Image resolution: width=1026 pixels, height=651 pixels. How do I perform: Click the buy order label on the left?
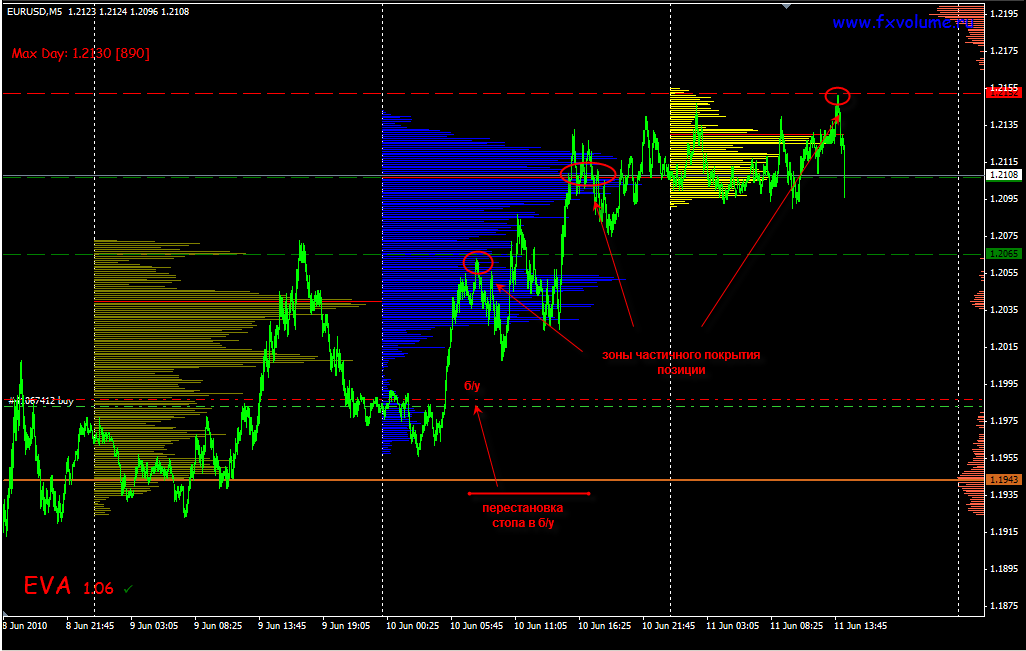pos(41,400)
